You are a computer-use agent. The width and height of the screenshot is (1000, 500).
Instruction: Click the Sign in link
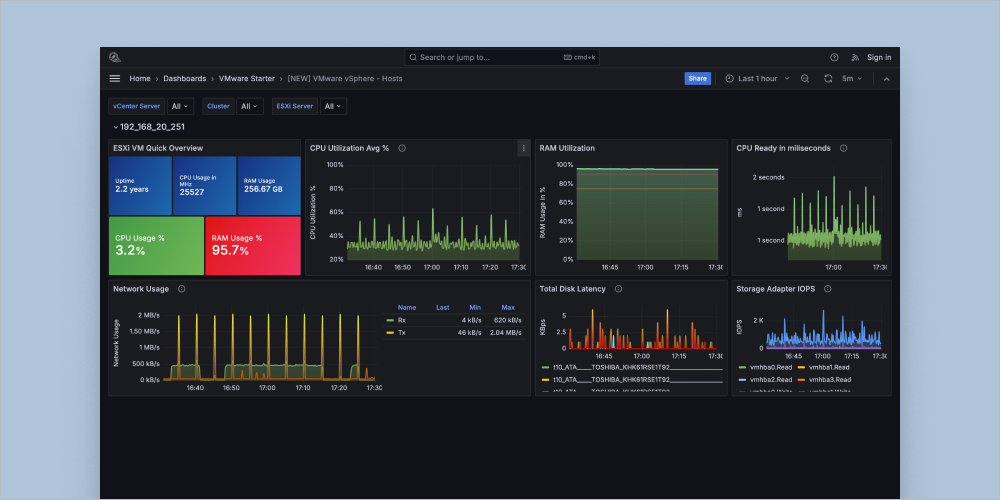[879, 57]
